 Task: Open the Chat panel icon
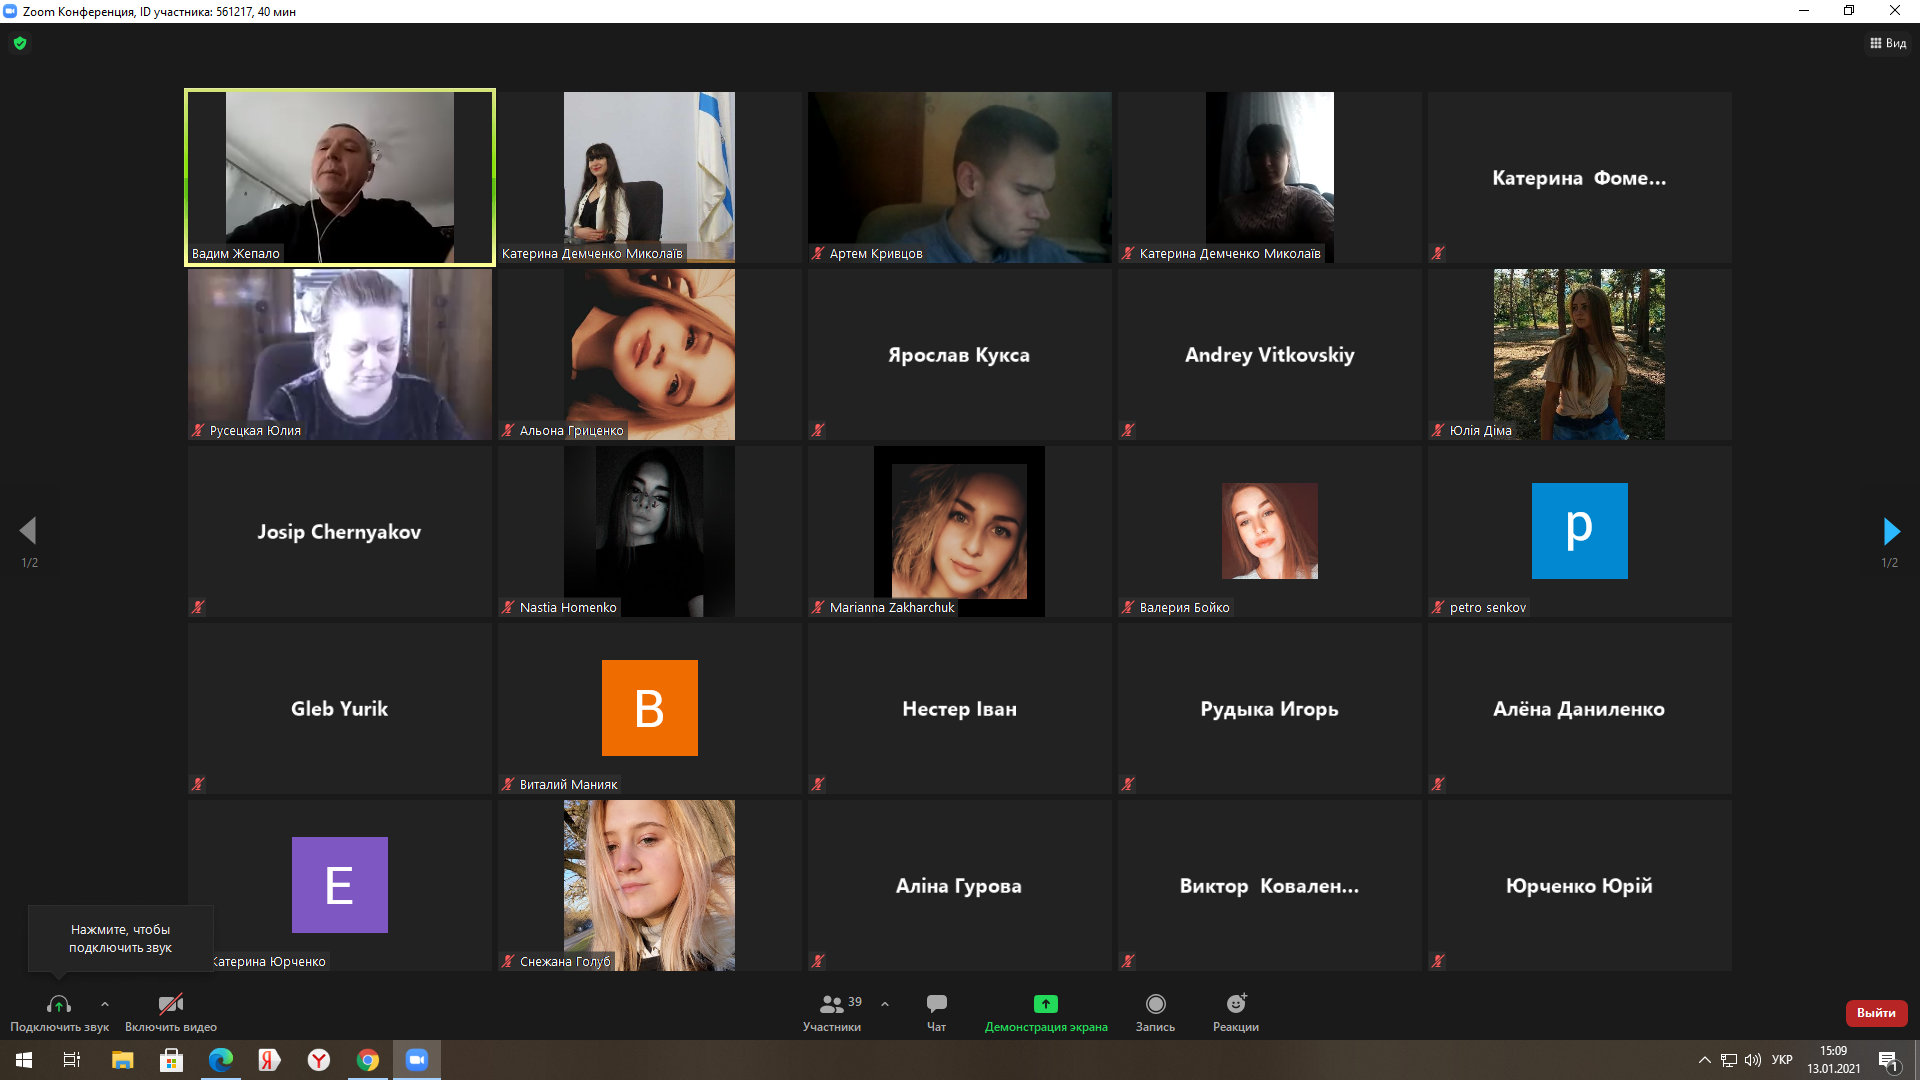[936, 1003]
